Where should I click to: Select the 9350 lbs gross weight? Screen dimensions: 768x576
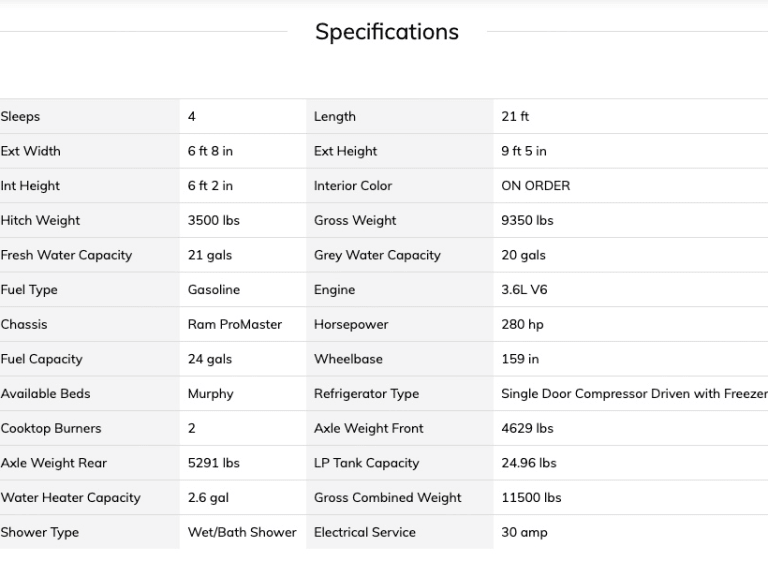pyautogui.click(x=527, y=221)
